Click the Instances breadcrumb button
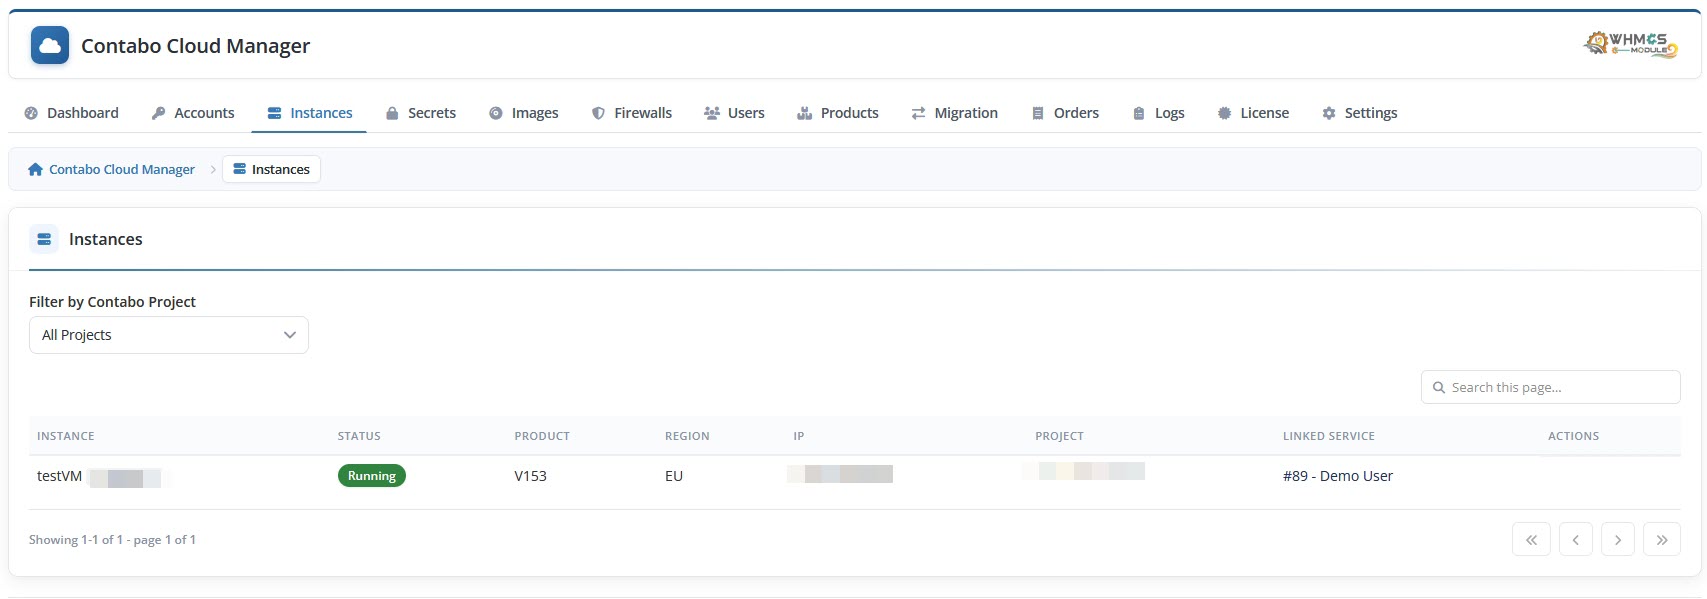This screenshot has width=1707, height=599. point(271,169)
